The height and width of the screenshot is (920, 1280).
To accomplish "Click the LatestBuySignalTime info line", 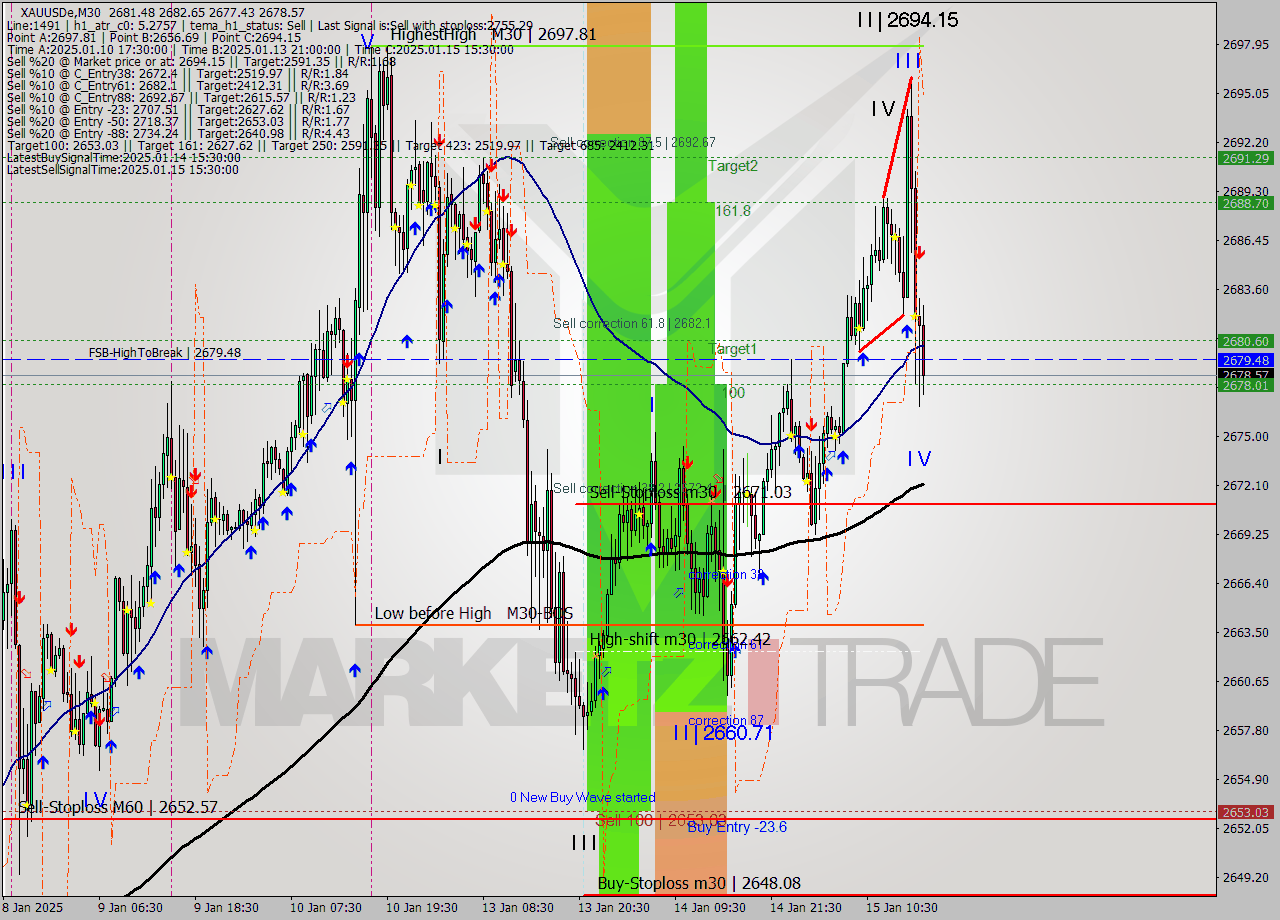I will (123, 157).
